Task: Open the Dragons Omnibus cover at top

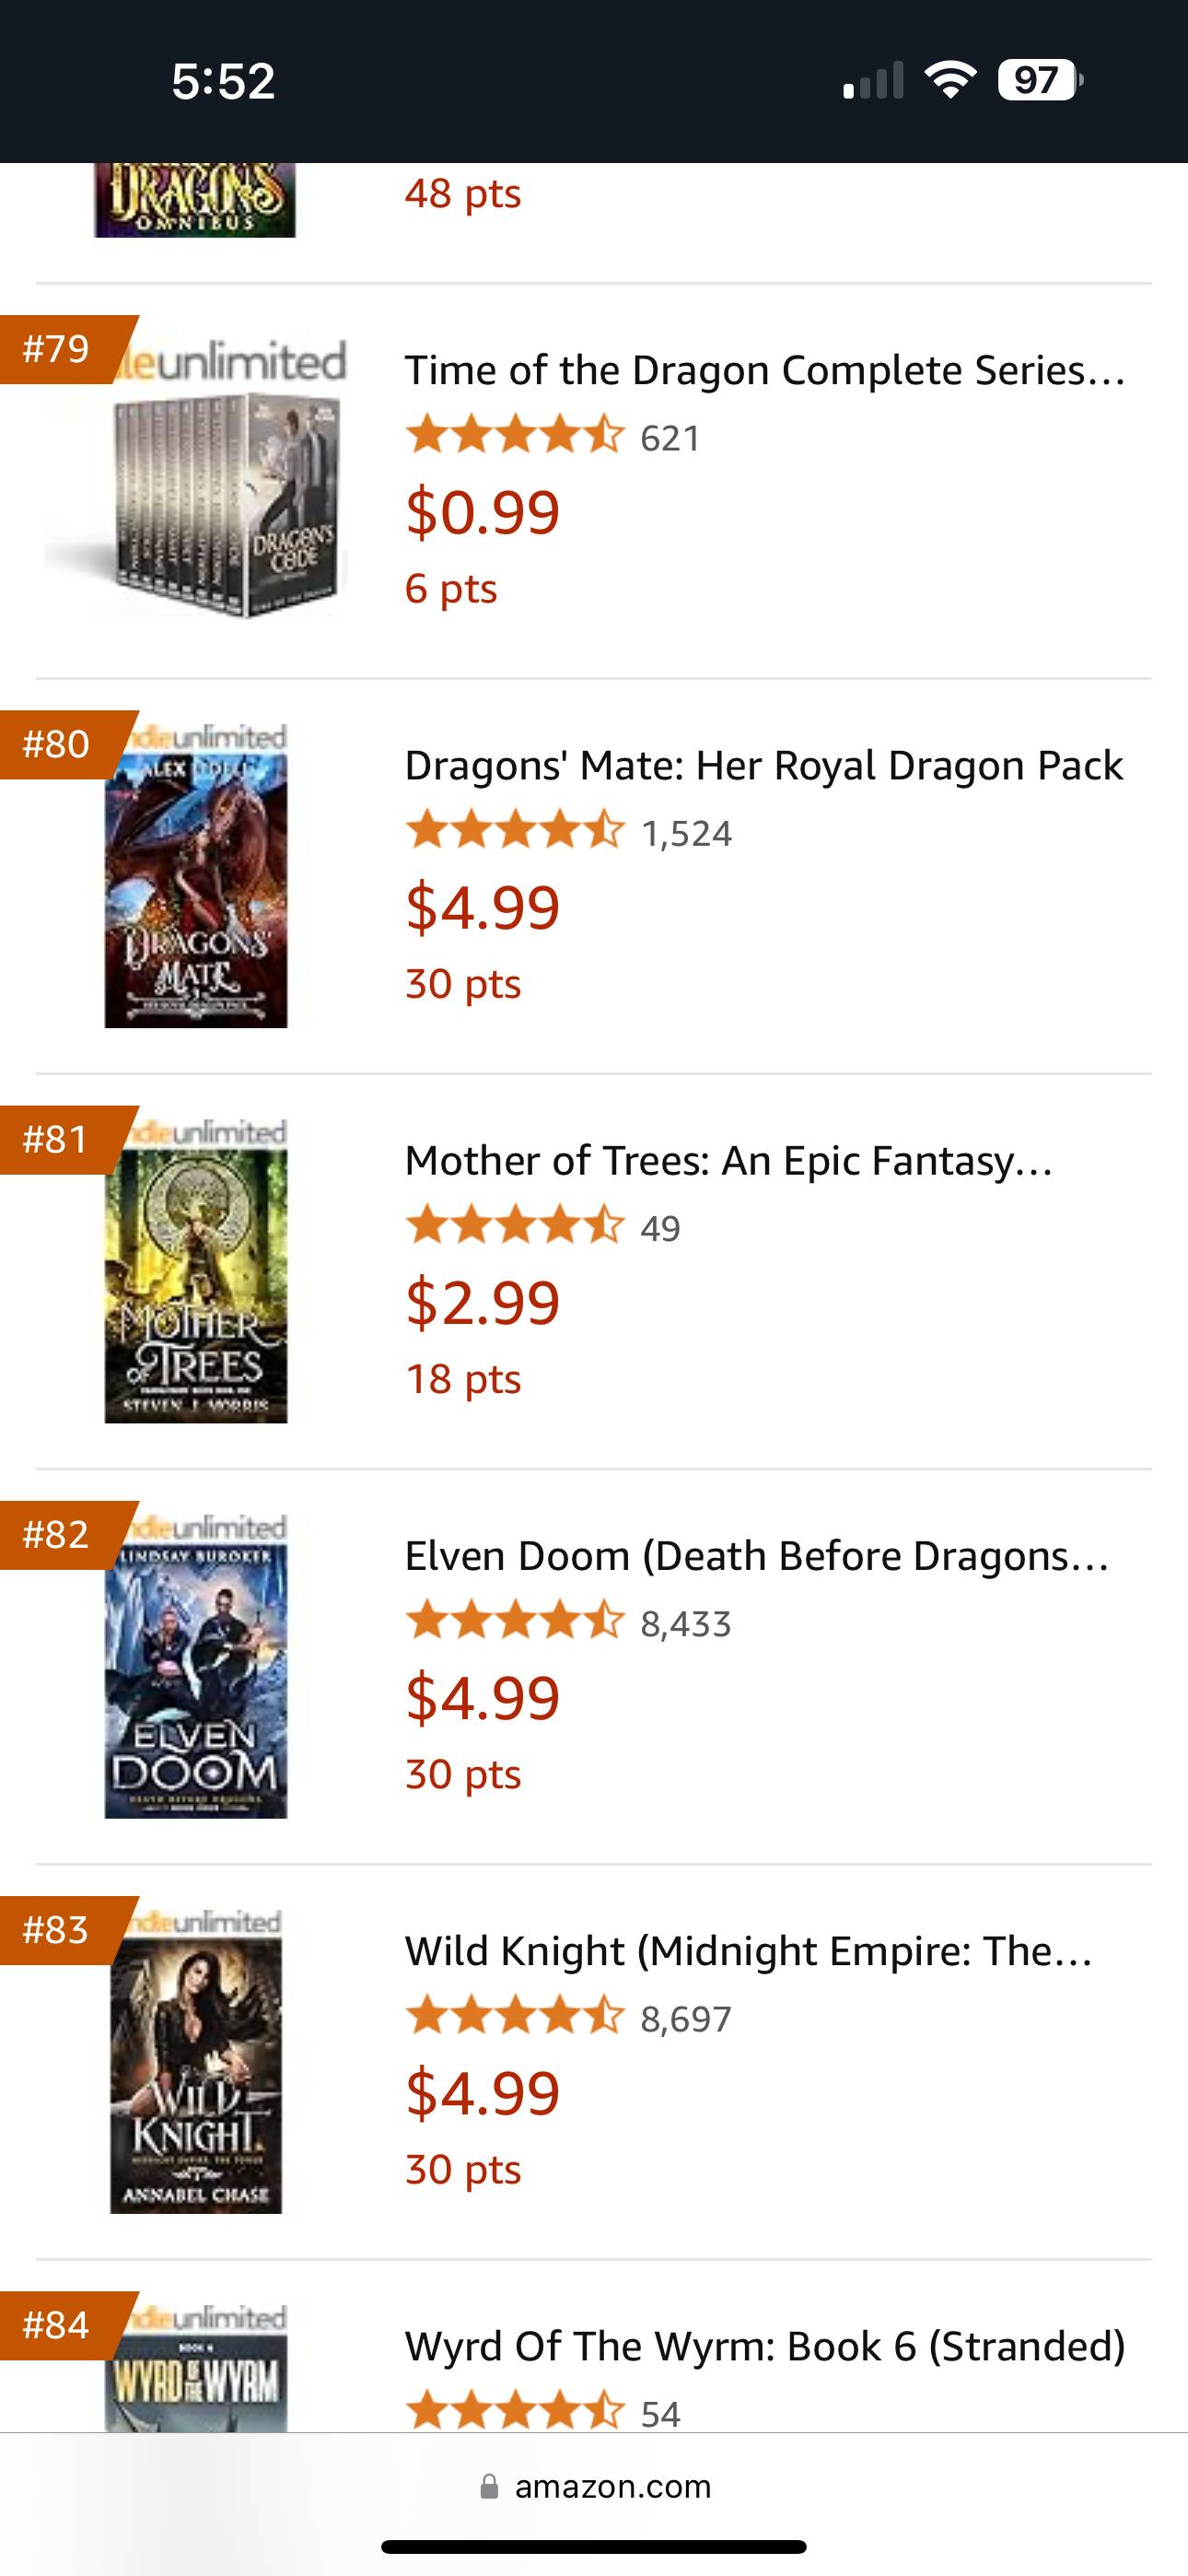Action: click(195, 200)
